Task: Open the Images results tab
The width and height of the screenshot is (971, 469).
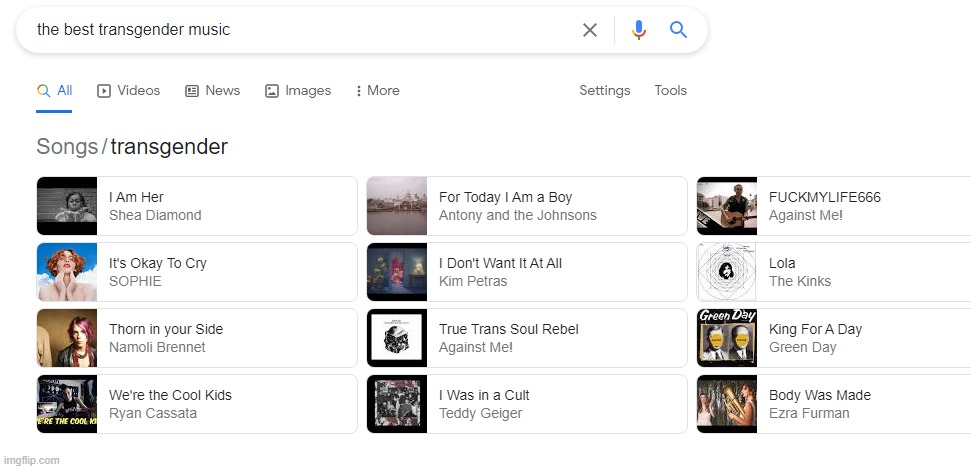Action: point(298,90)
